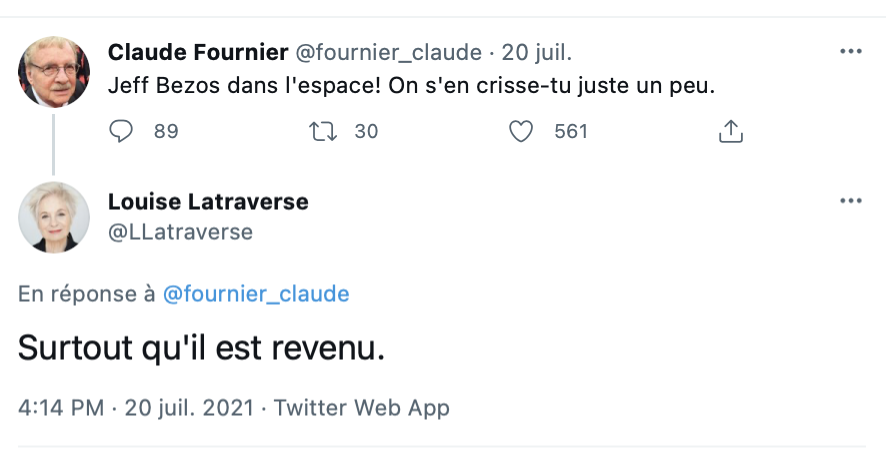Click the @LLatraverse handle

pos(180,232)
